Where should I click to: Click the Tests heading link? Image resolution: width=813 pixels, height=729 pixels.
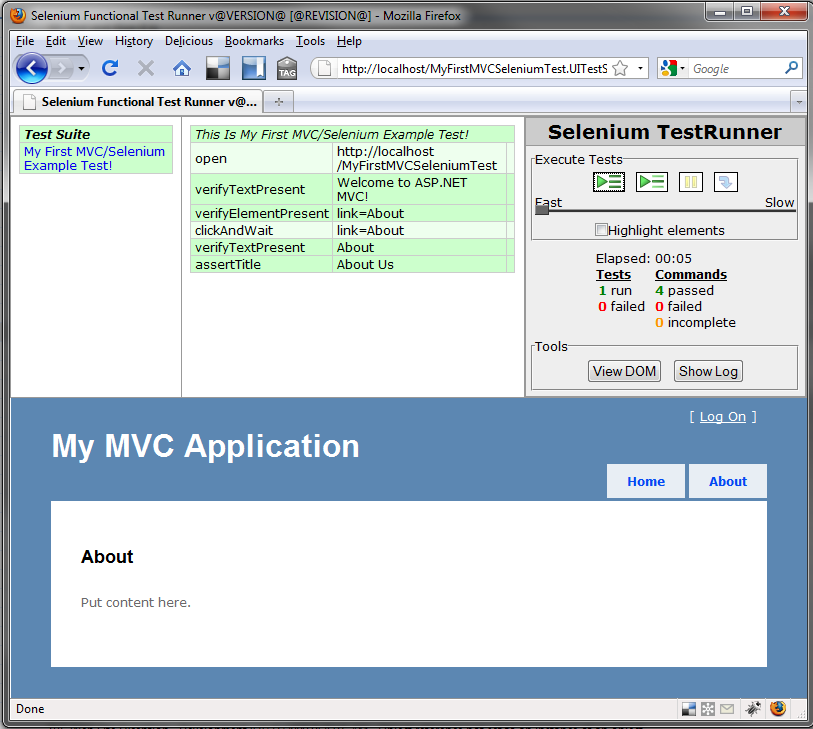tap(613, 274)
